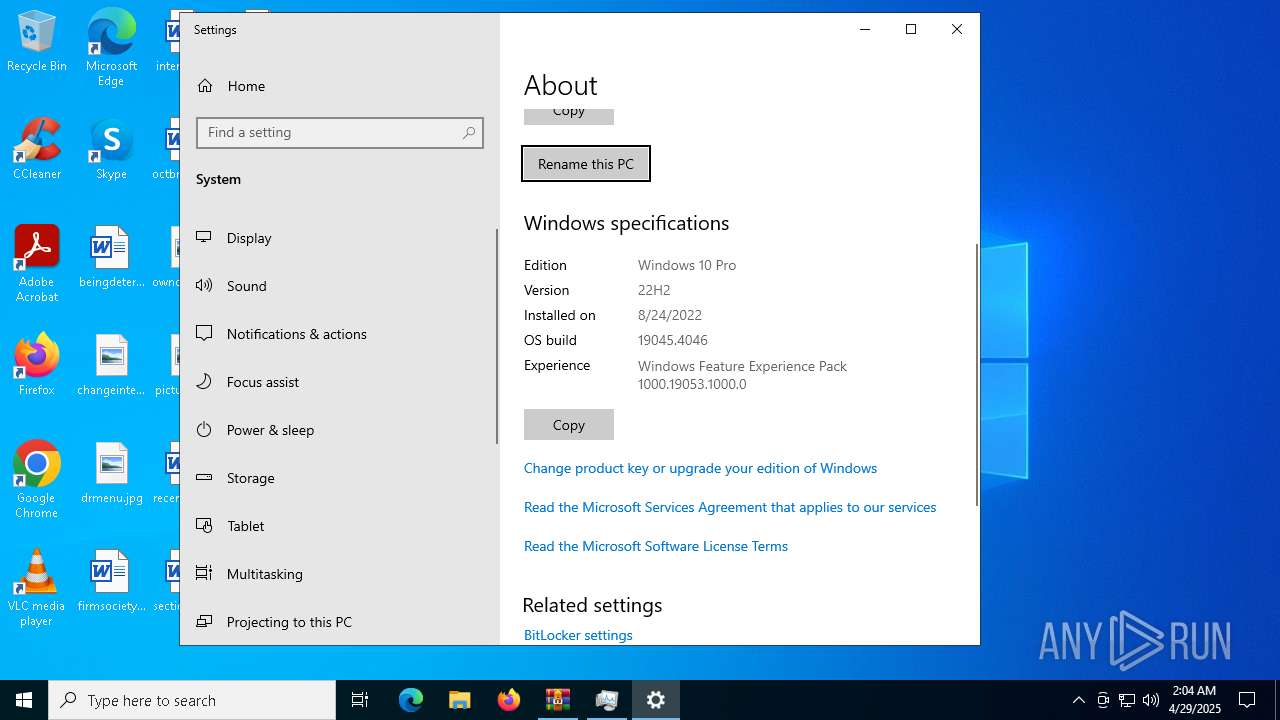This screenshot has height=720, width=1280.
Task: Launch Google Chrome desktop shortcut
Action: click(37, 480)
